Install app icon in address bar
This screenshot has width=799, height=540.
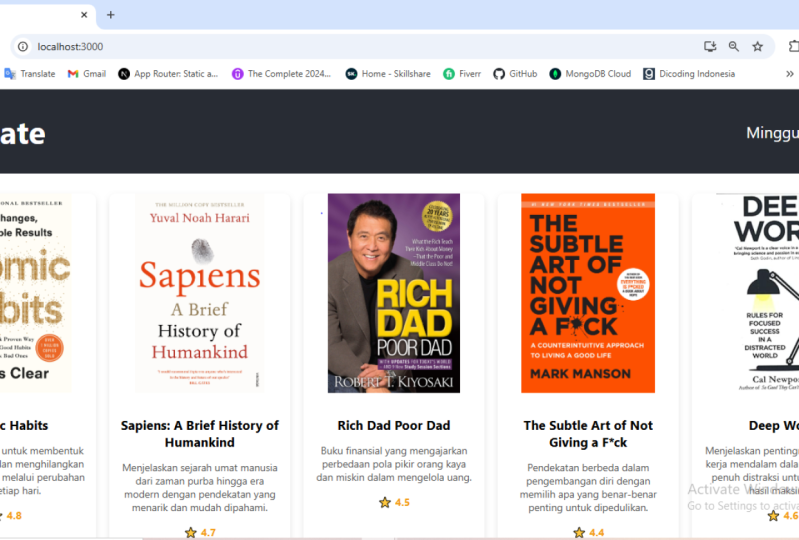pos(710,46)
